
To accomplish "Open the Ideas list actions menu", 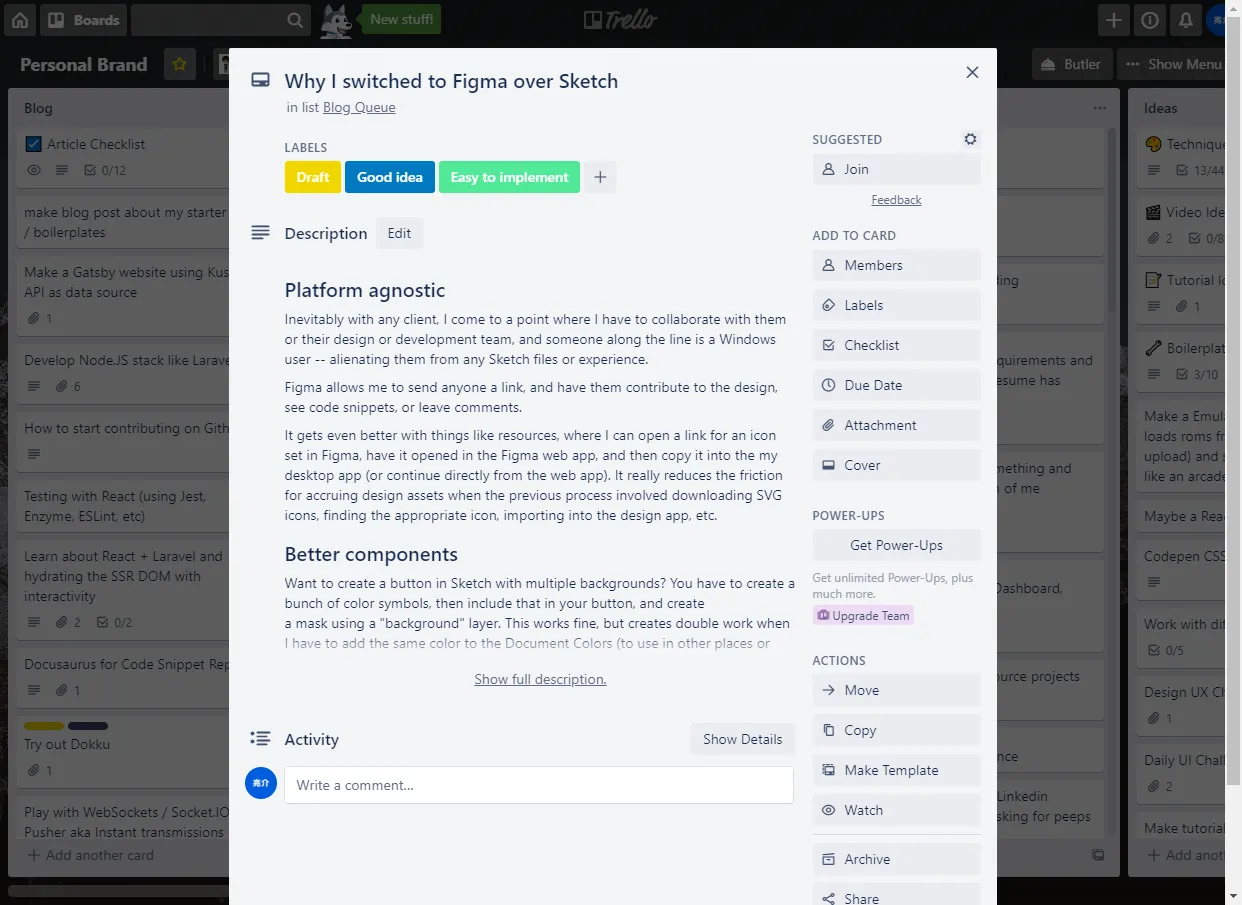I will (x=1099, y=108).
